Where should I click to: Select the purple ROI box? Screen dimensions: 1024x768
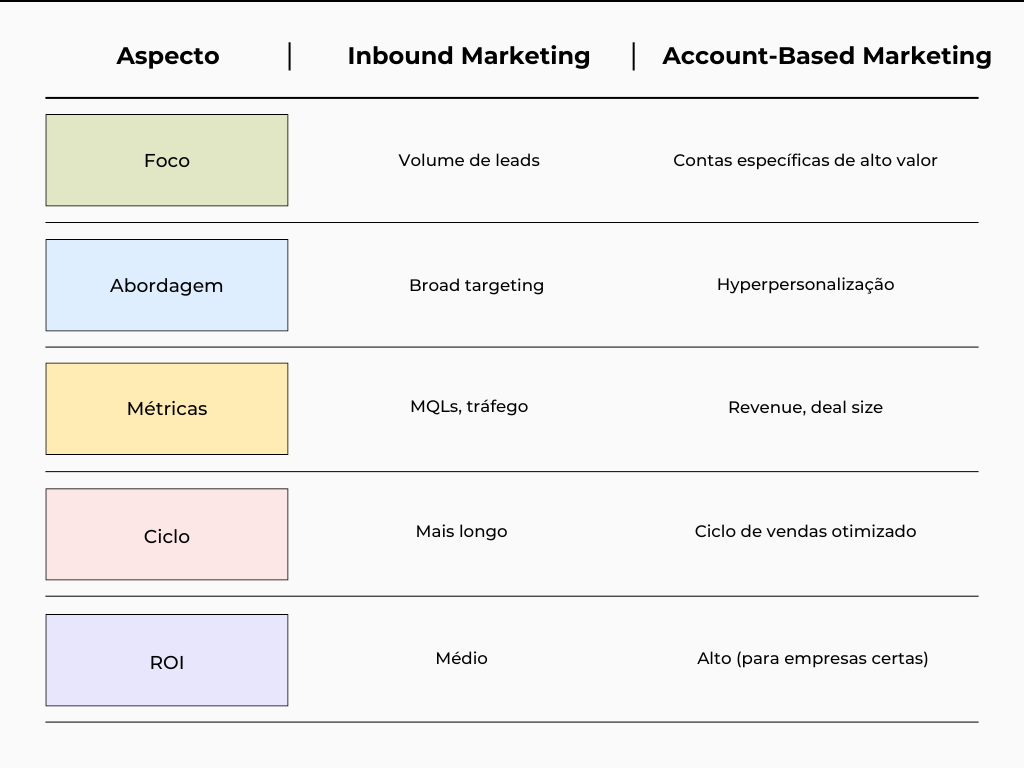click(x=167, y=660)
